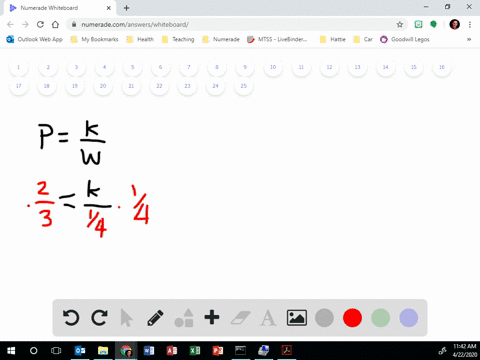Click the insert image tool
The image size is (480, 360).
pos(297,318)
